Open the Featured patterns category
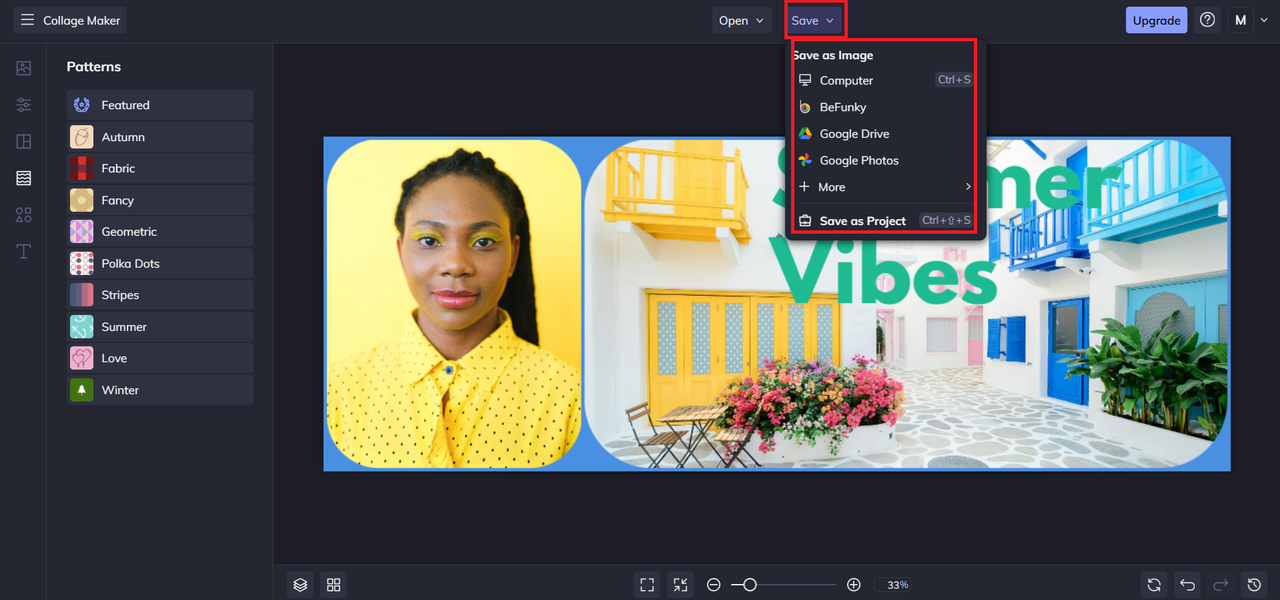 [160, 105]
